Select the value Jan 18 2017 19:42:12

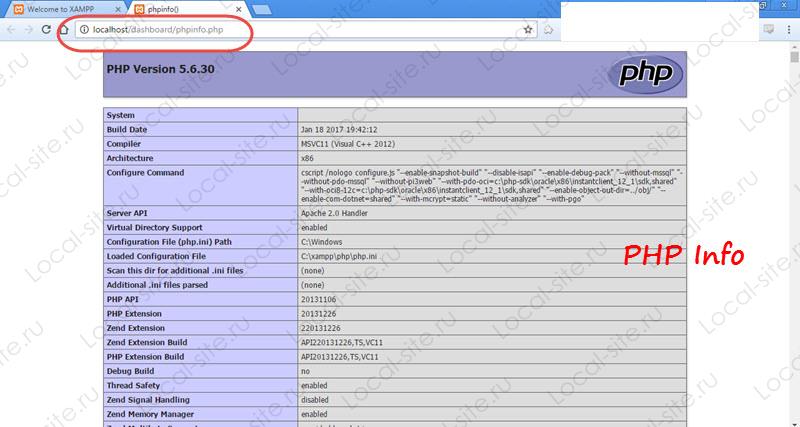(339, 130)
